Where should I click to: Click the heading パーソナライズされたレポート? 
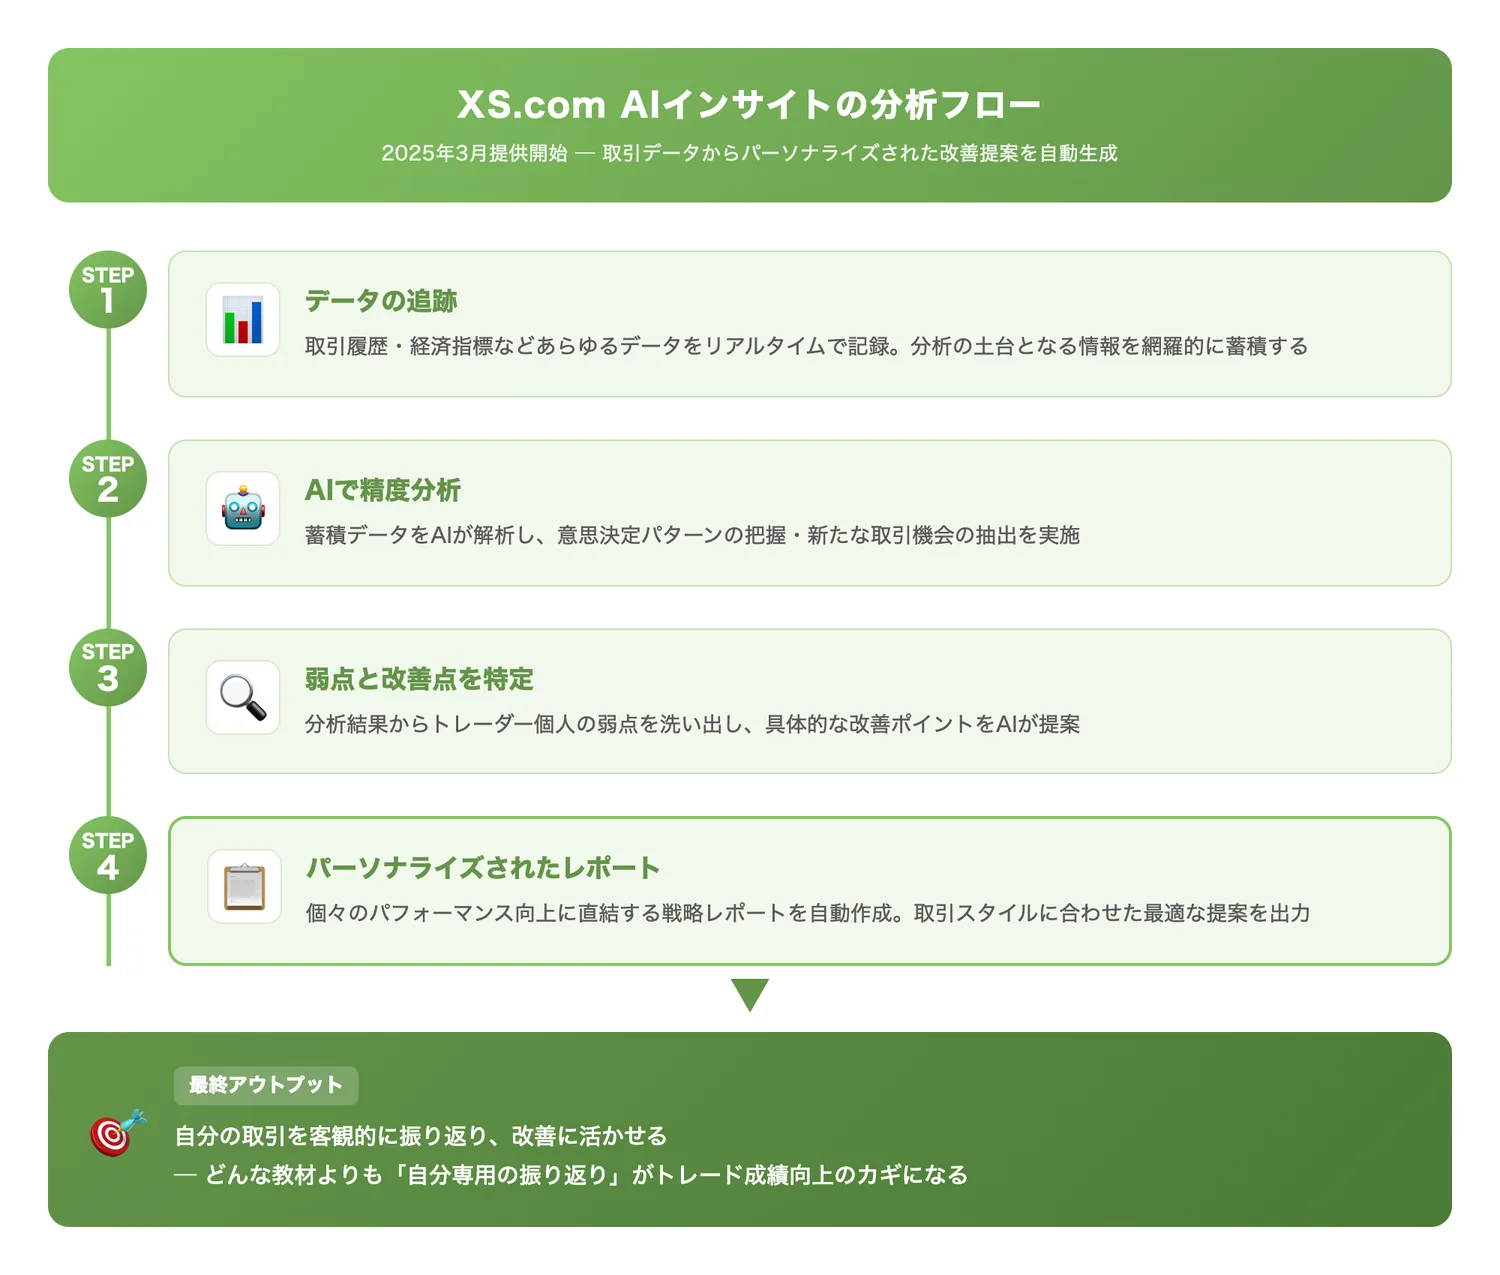(483, 868)
